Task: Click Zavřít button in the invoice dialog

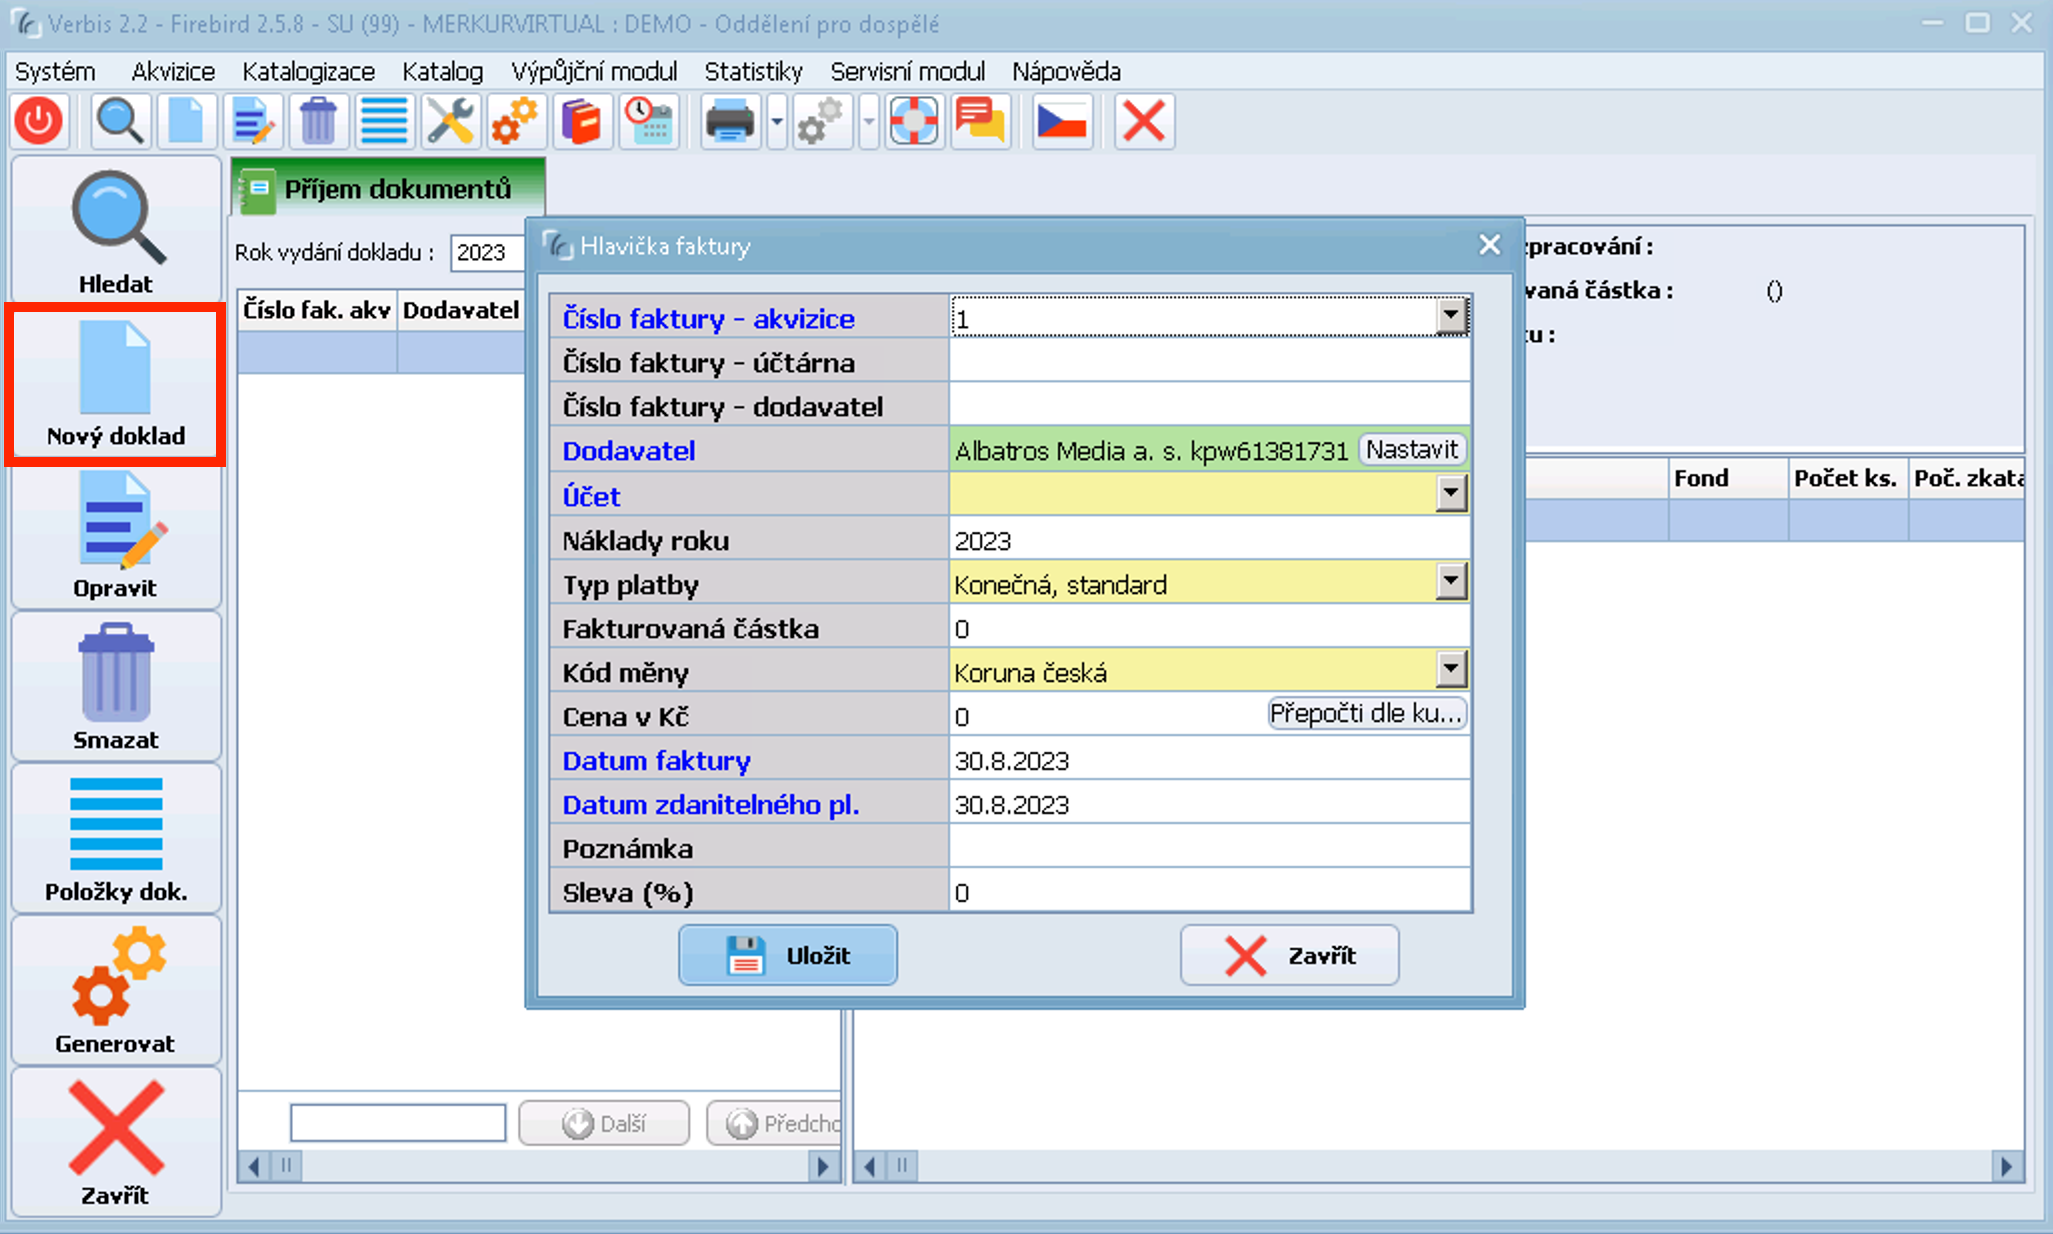Action: [1289, 955]
